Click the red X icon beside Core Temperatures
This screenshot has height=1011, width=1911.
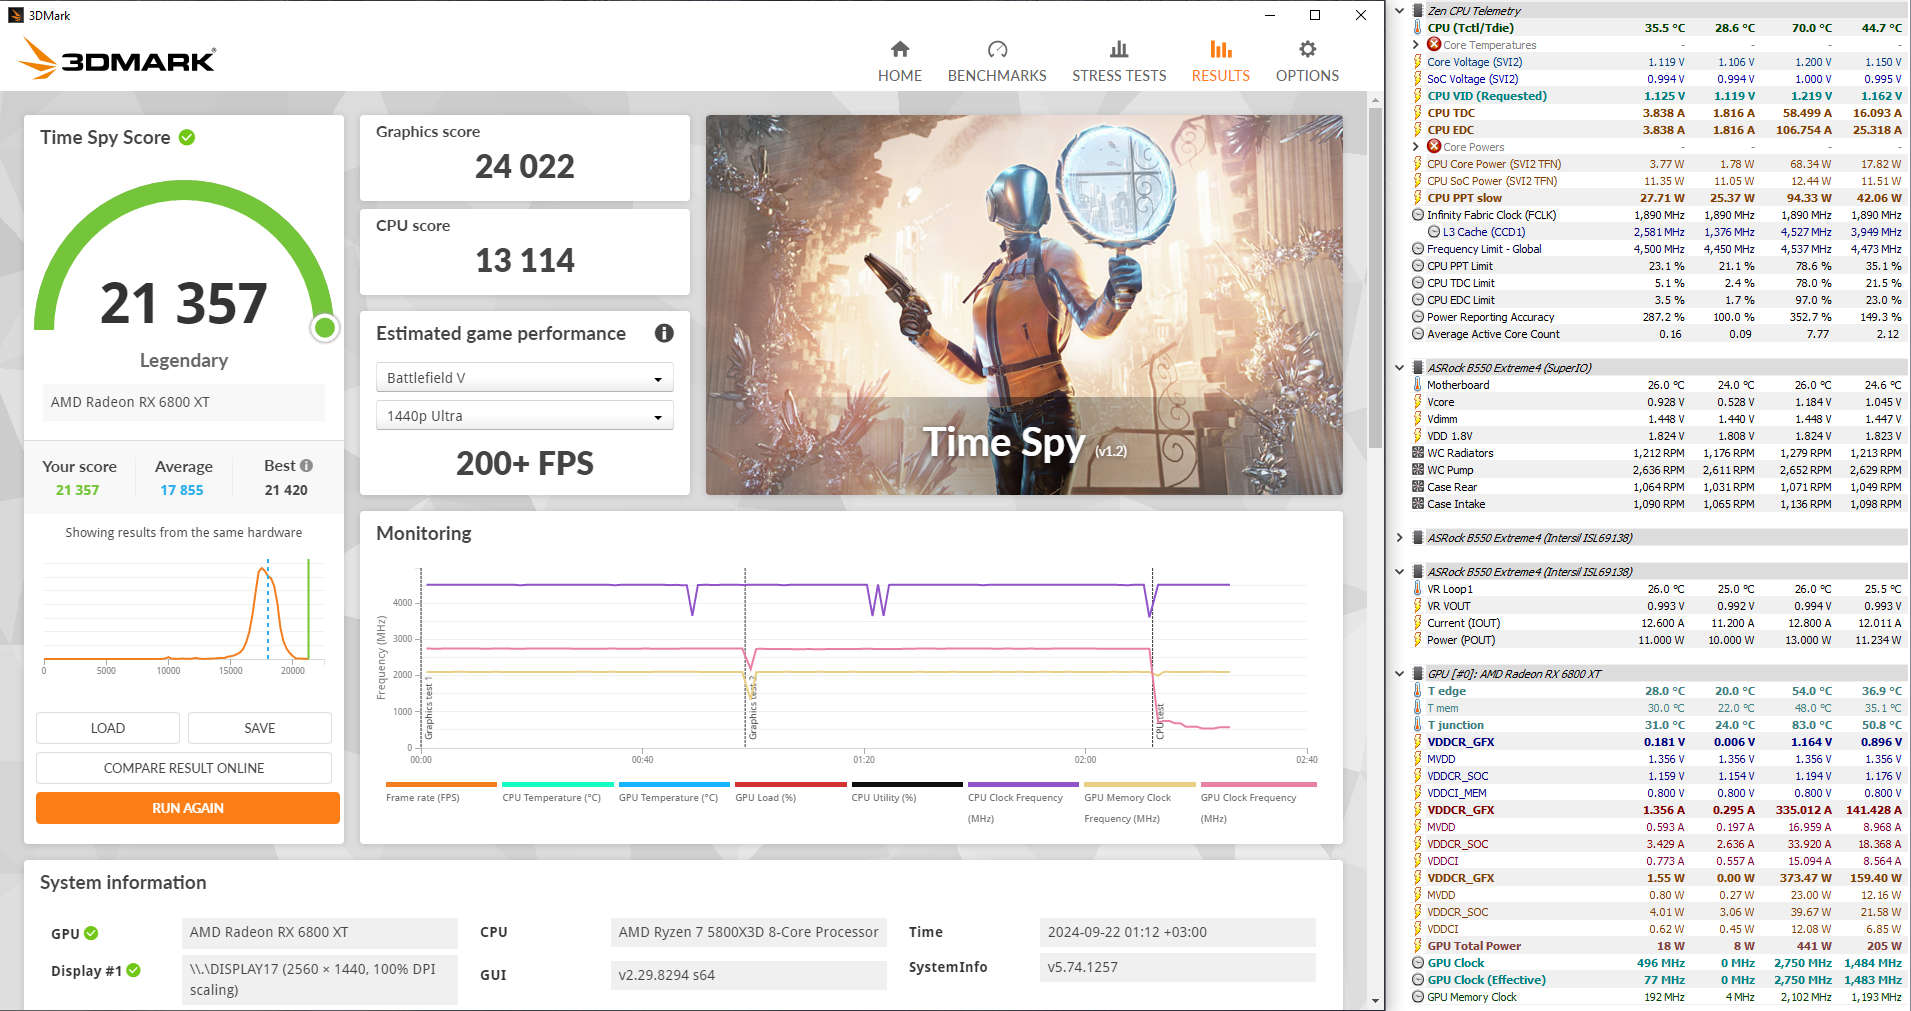pos(1434,44)
